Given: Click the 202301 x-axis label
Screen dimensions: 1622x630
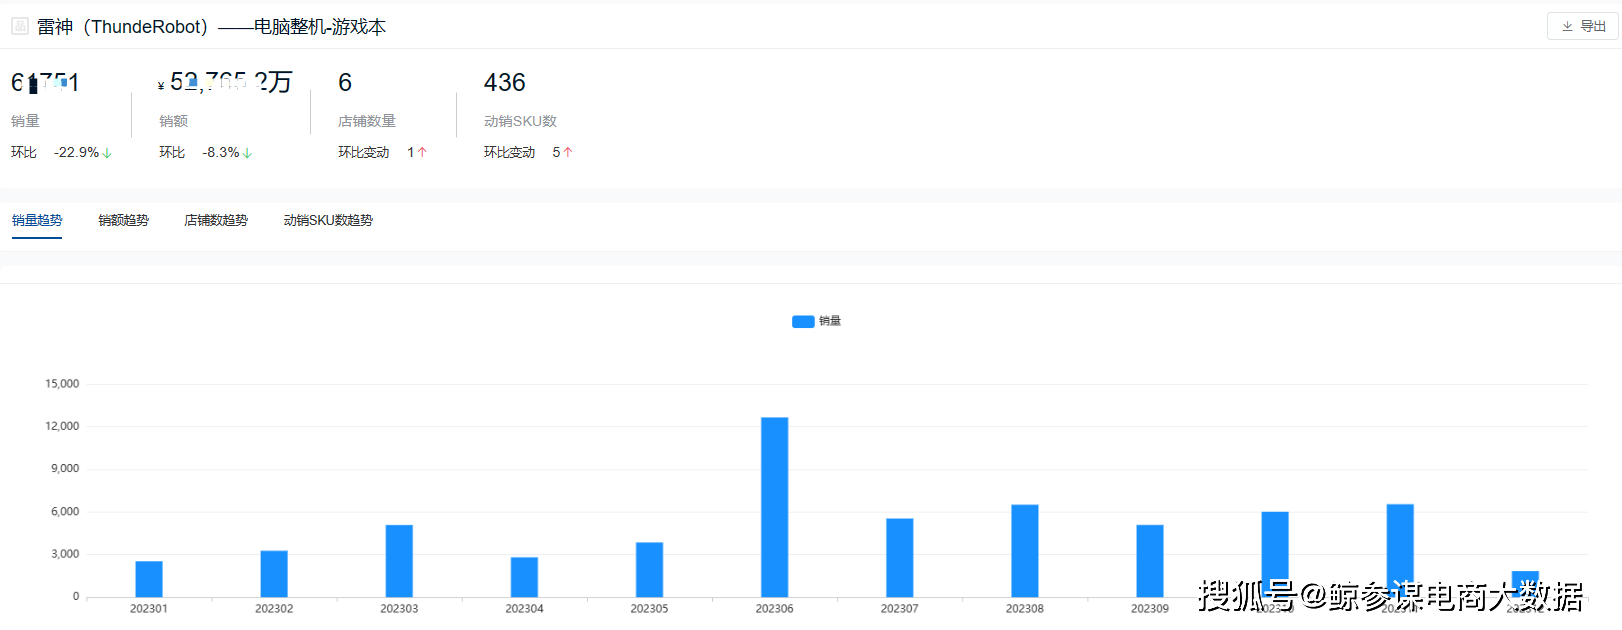Looking at the screenshot, I should pos(149,609).
